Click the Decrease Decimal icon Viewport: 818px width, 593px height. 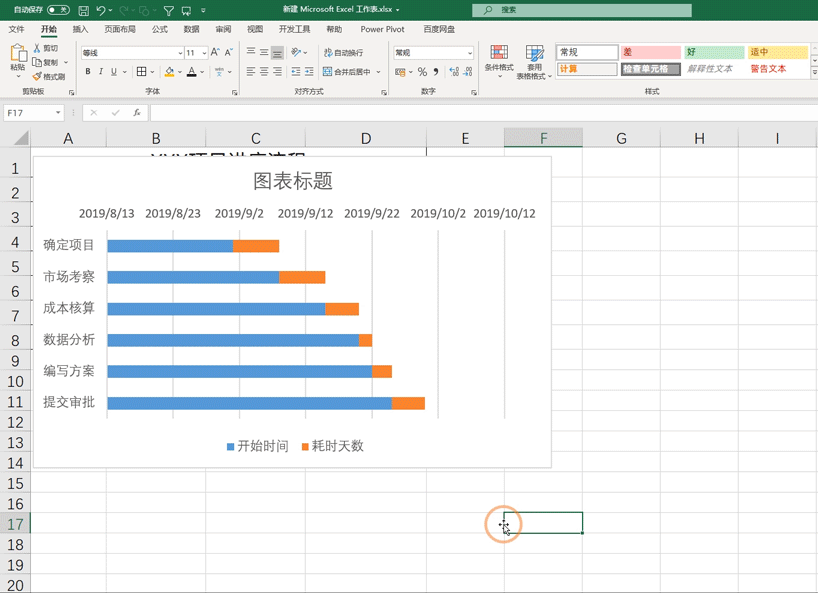click(468, 71)
